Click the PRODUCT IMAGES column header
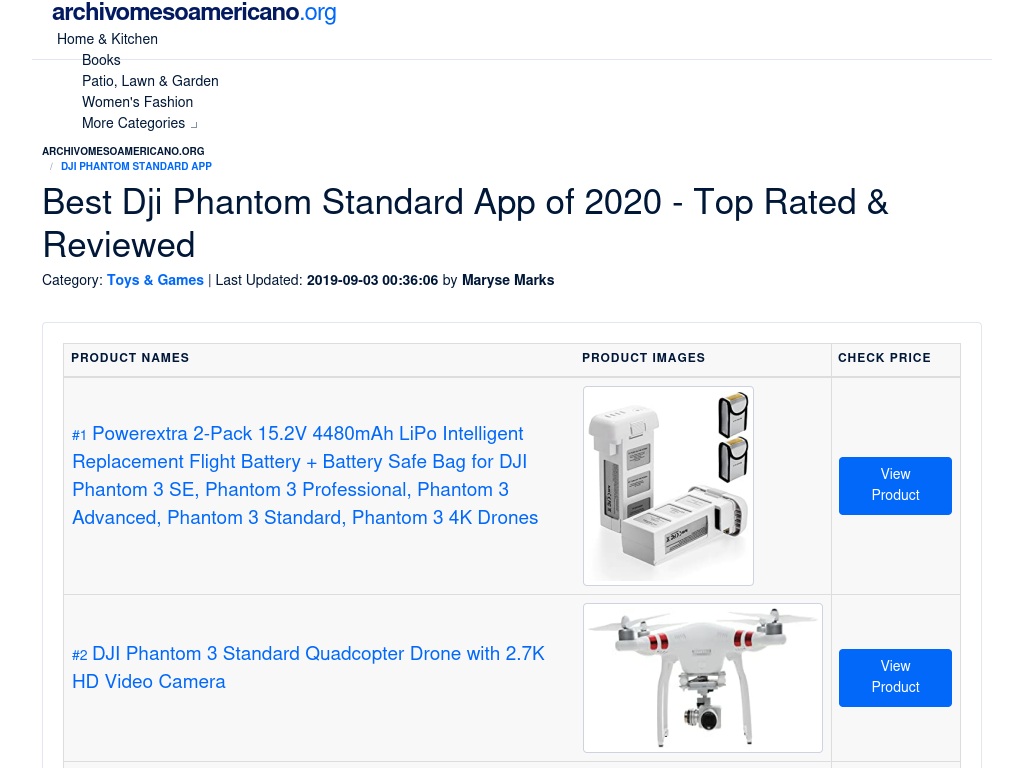This screenshot has height=768, width=1024. coord(643,358)
